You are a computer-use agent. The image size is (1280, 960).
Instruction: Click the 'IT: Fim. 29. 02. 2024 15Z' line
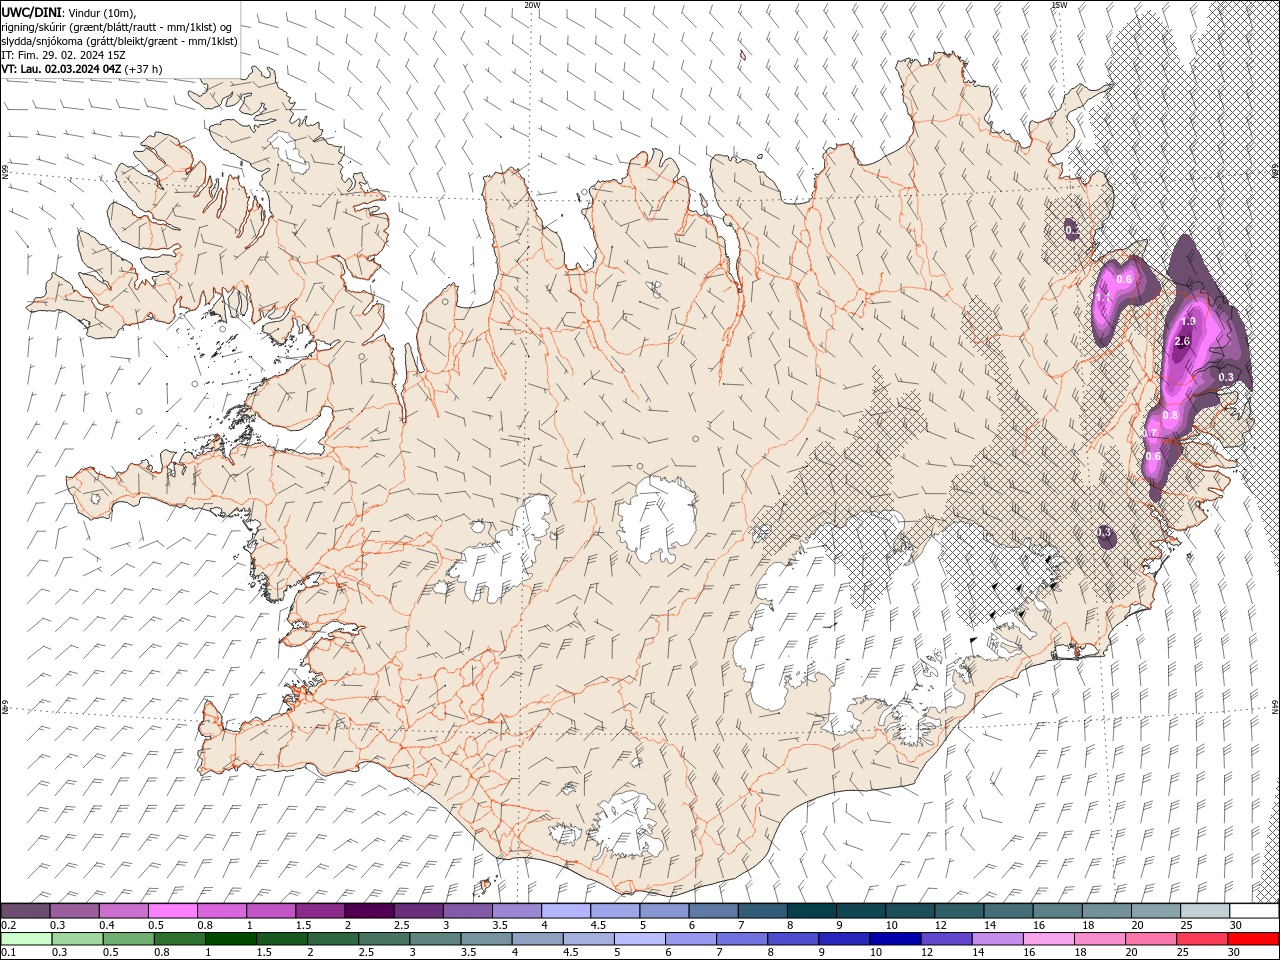[64, 55]
